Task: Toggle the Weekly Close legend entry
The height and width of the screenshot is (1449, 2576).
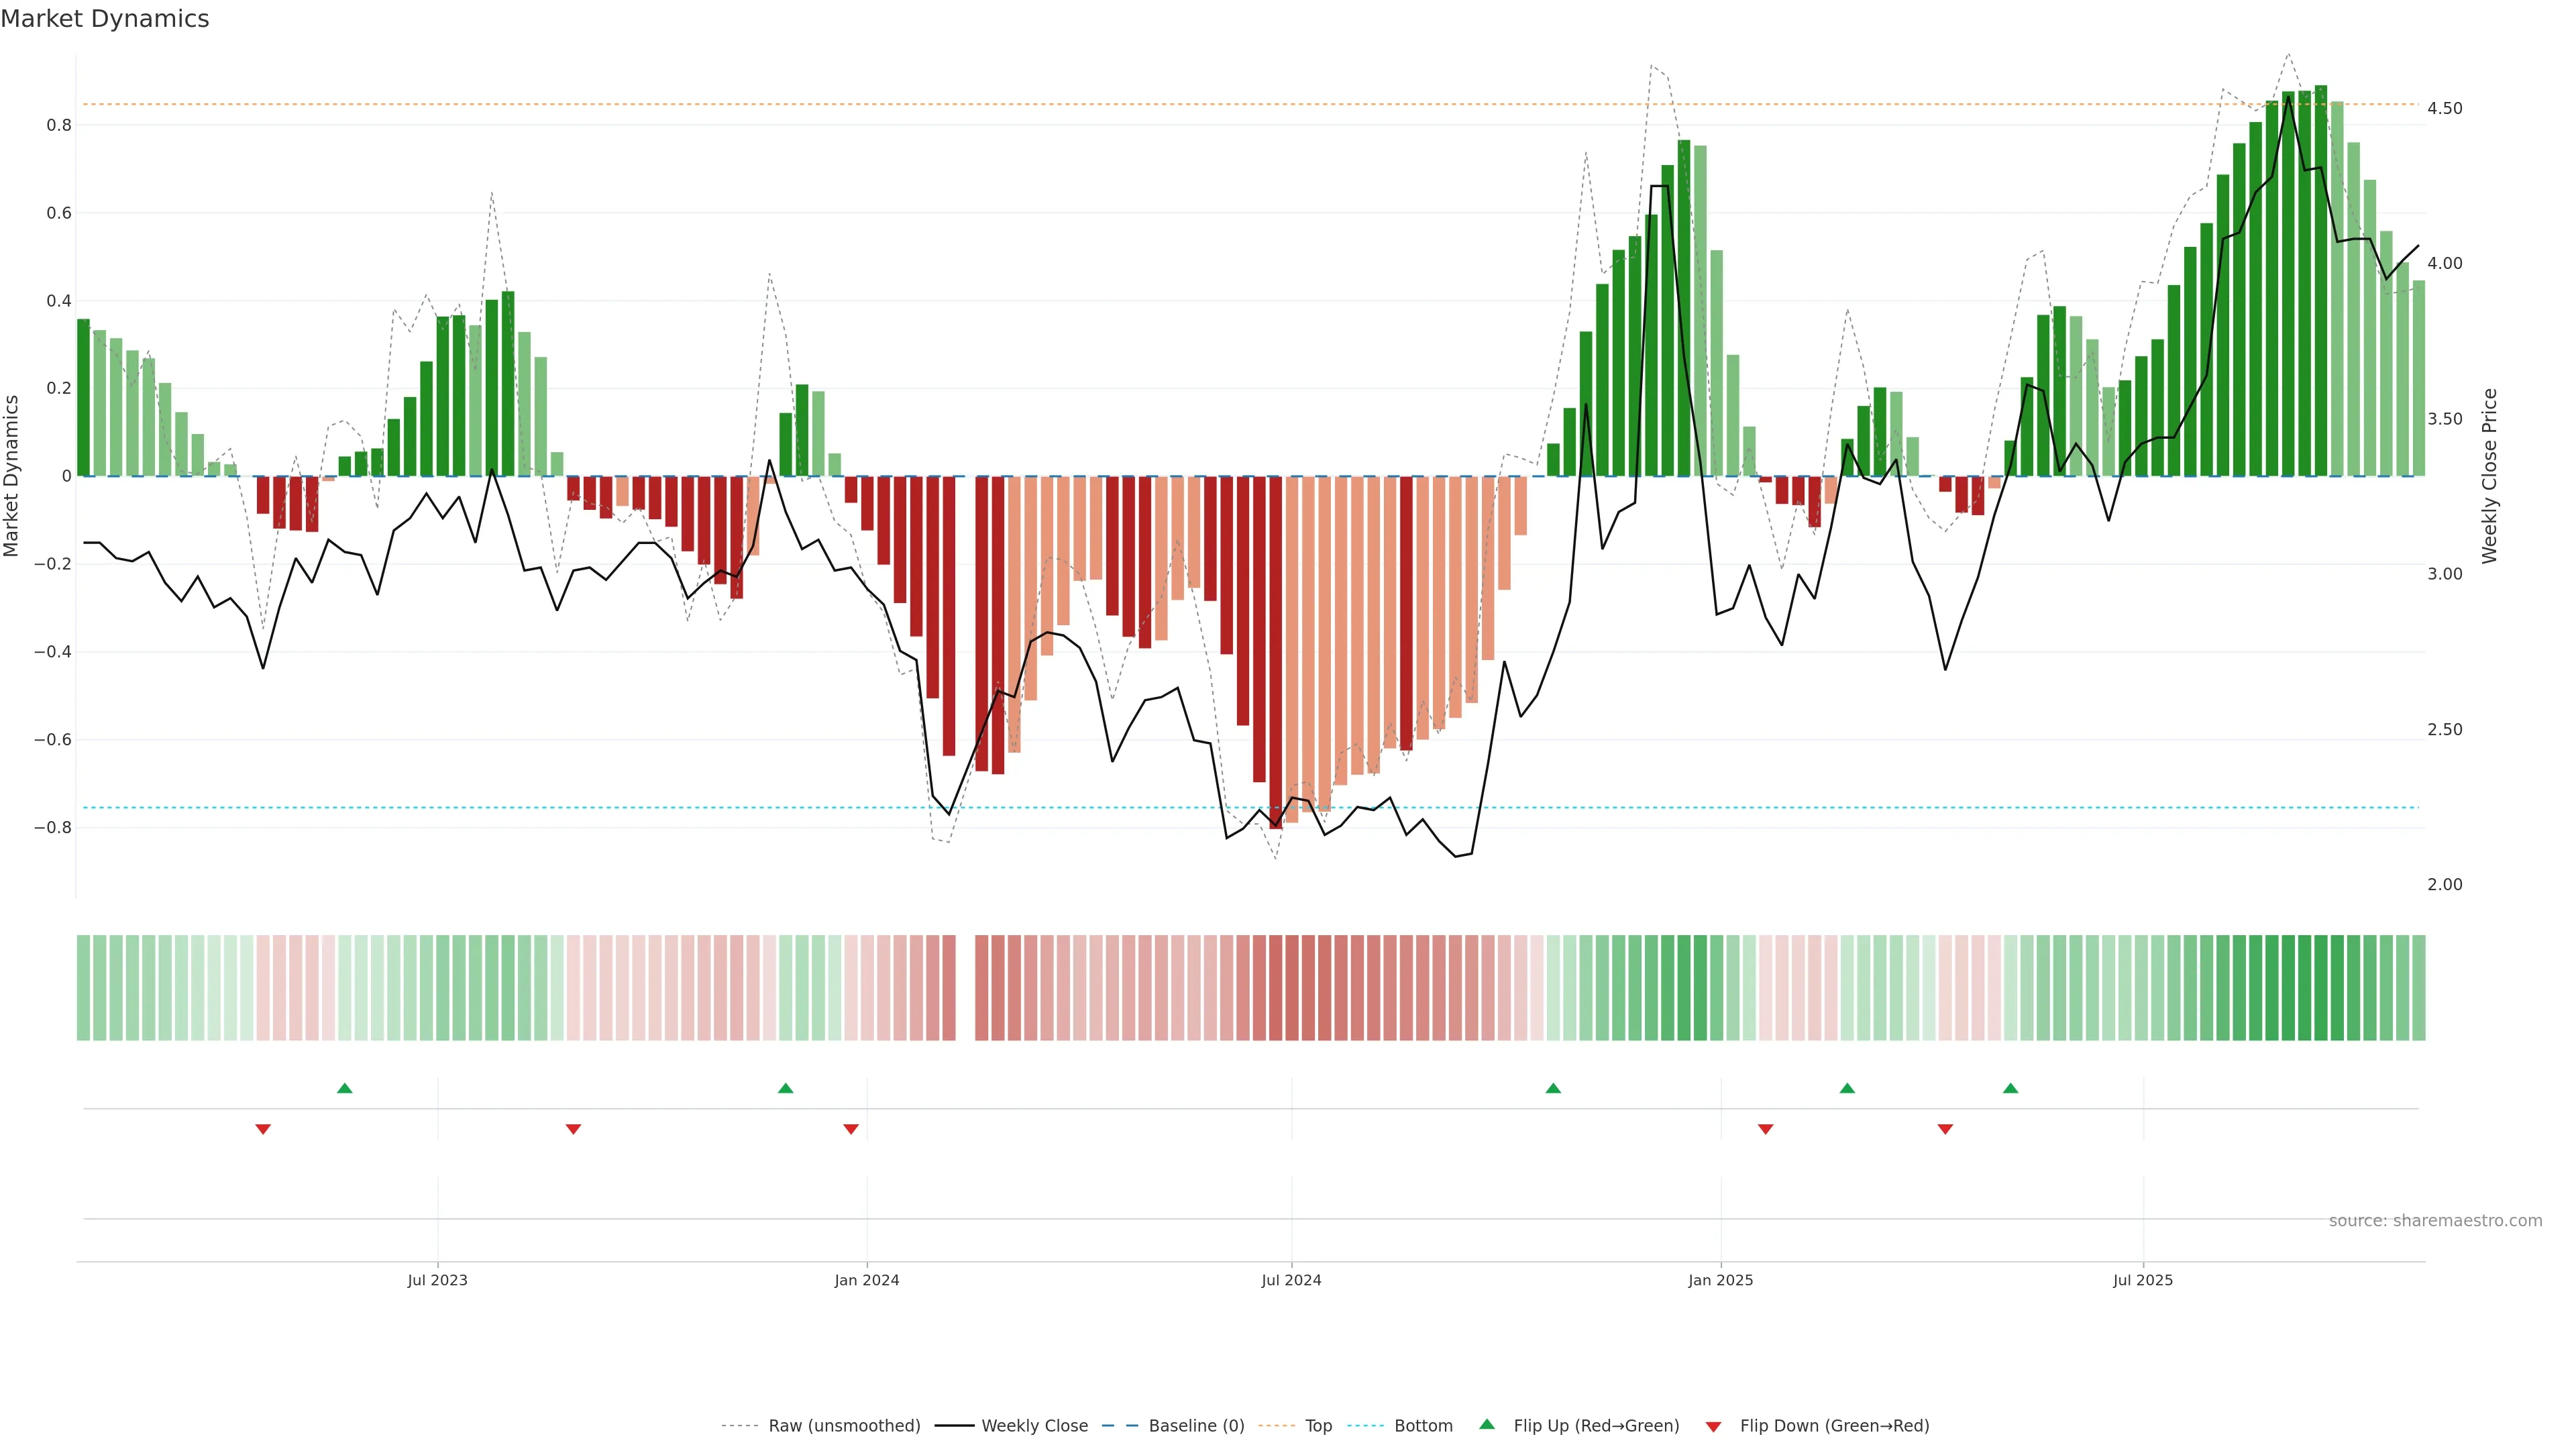Action: (1034, 1425)
